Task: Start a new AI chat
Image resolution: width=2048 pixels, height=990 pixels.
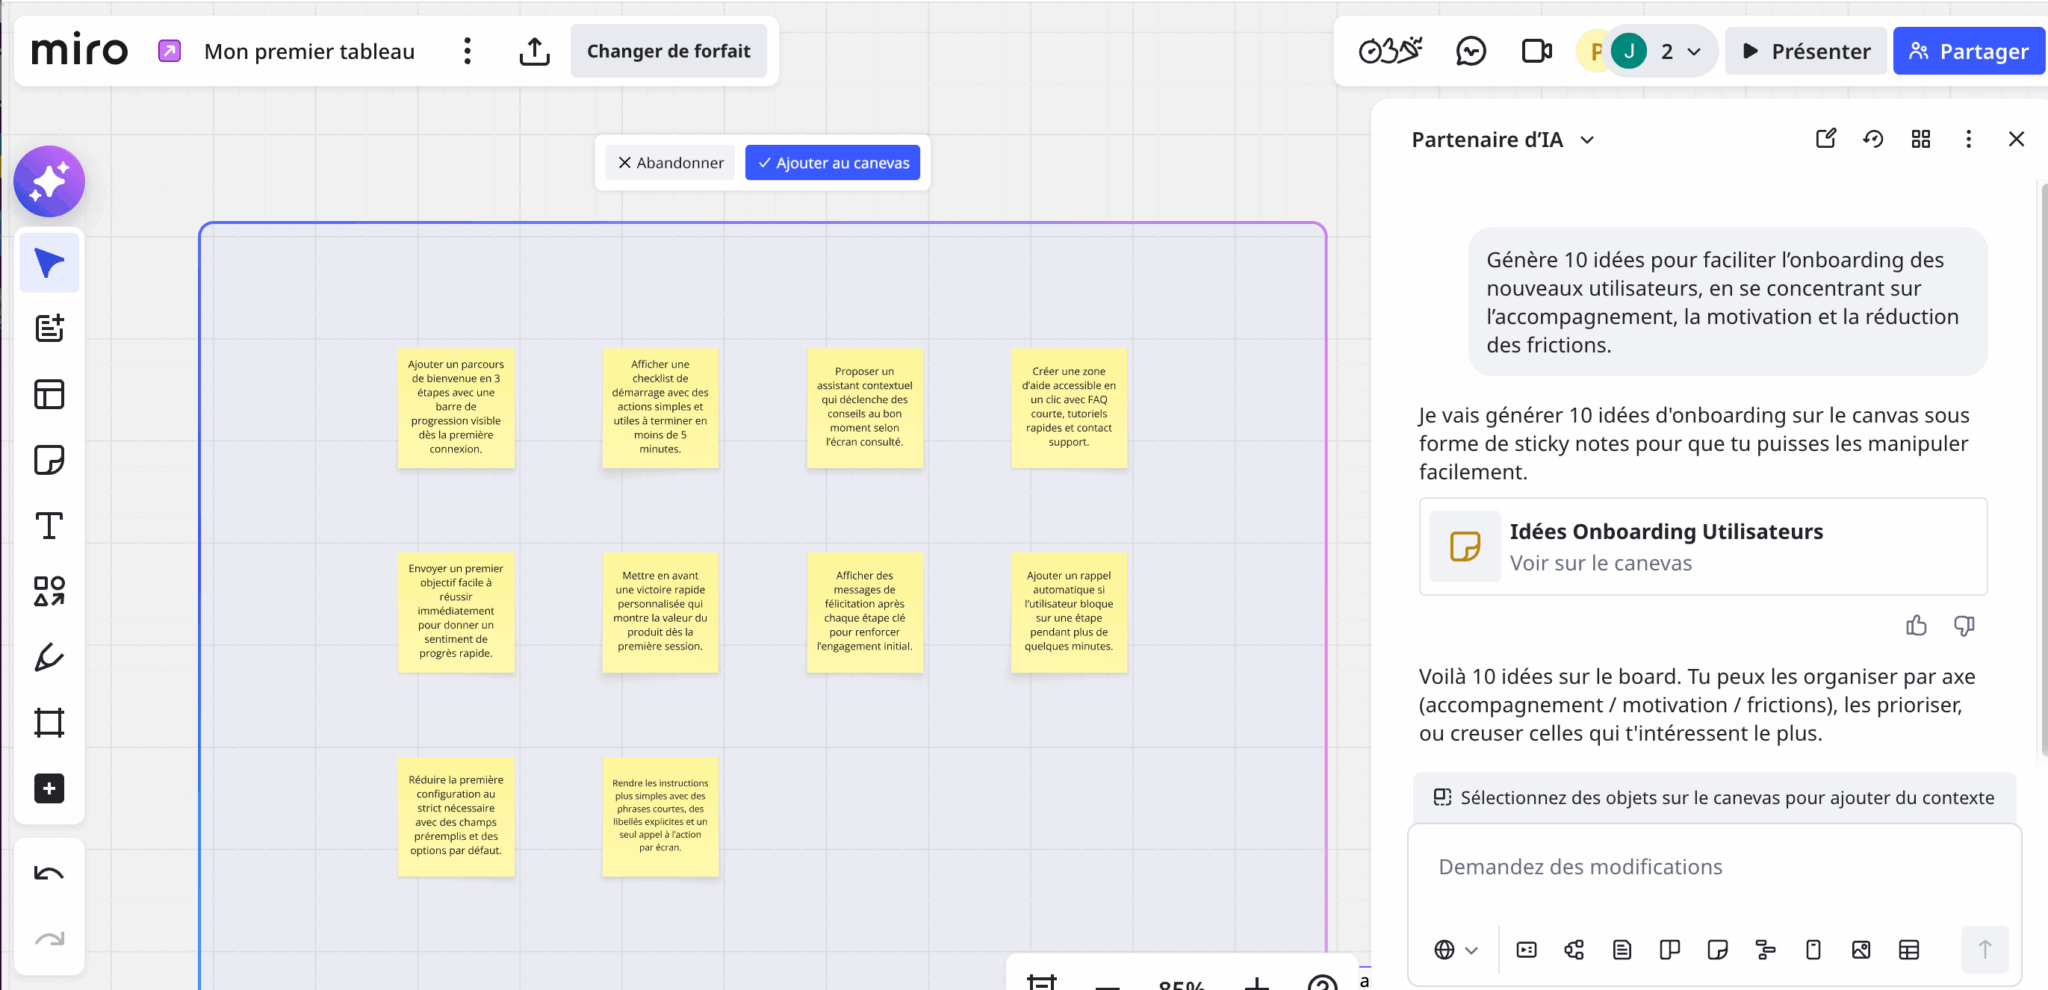Action: (1826, 139)
